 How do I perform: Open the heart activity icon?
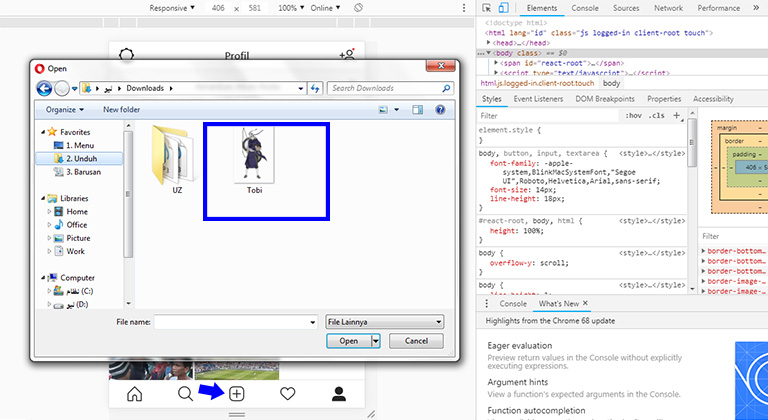pyautogui.click(x=288, y=394)
